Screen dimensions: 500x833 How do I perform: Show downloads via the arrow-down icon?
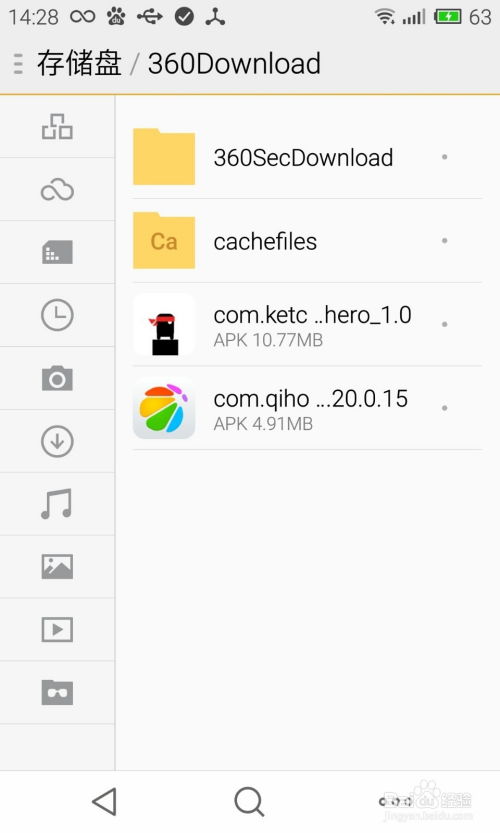pos(57,441)
